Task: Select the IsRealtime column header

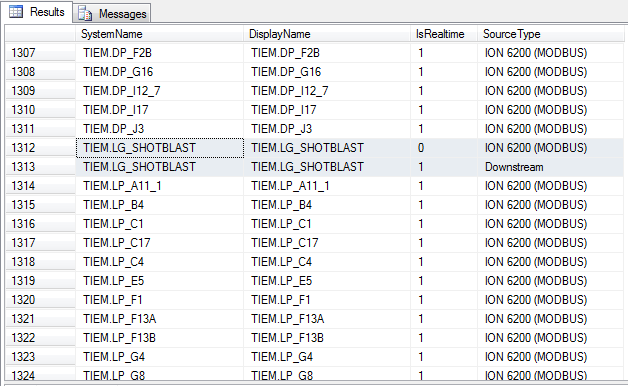Action: point(444,34)
